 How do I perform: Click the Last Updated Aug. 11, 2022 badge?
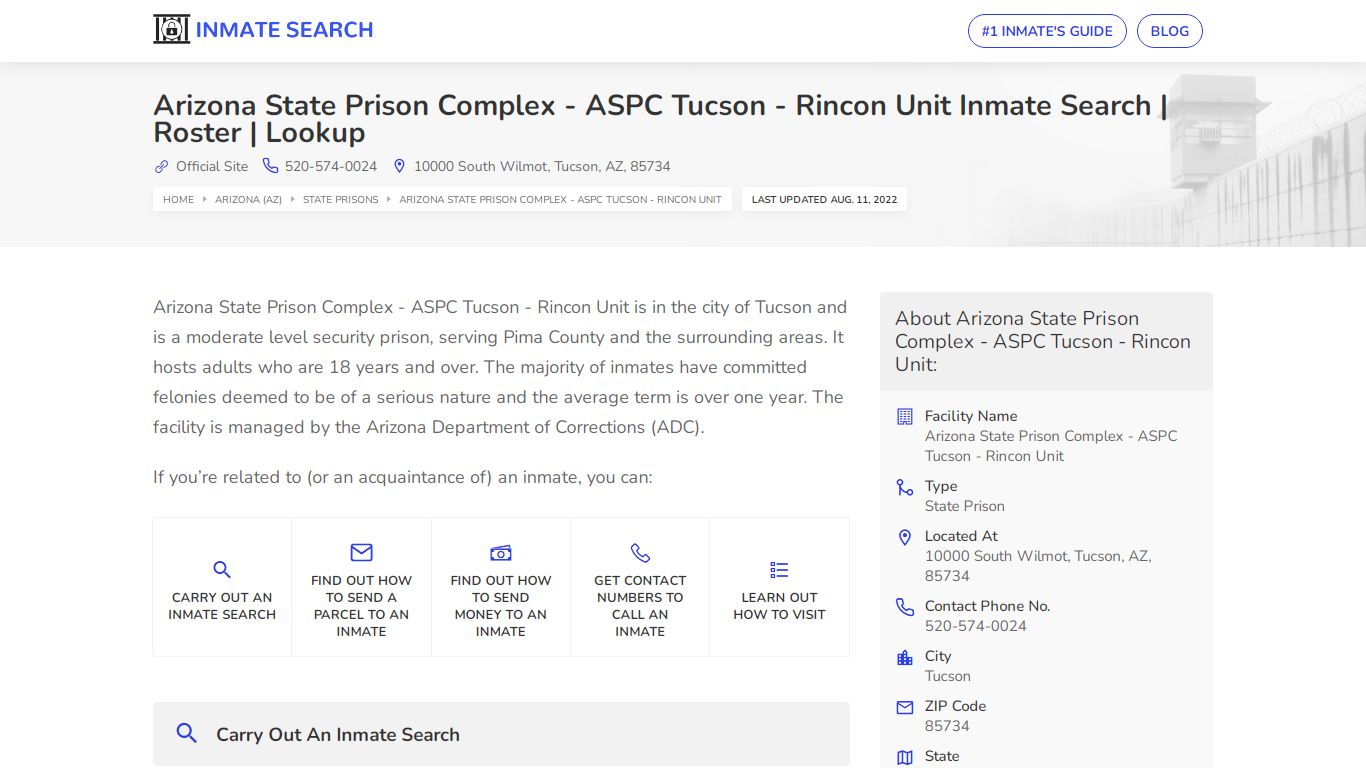pos(824,199)
